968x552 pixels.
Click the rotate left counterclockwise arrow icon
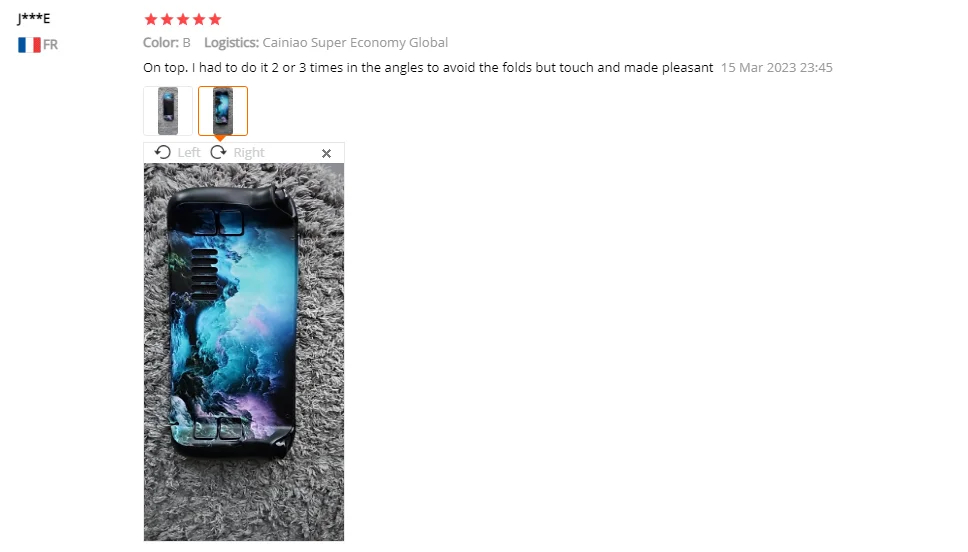(162, 153)
